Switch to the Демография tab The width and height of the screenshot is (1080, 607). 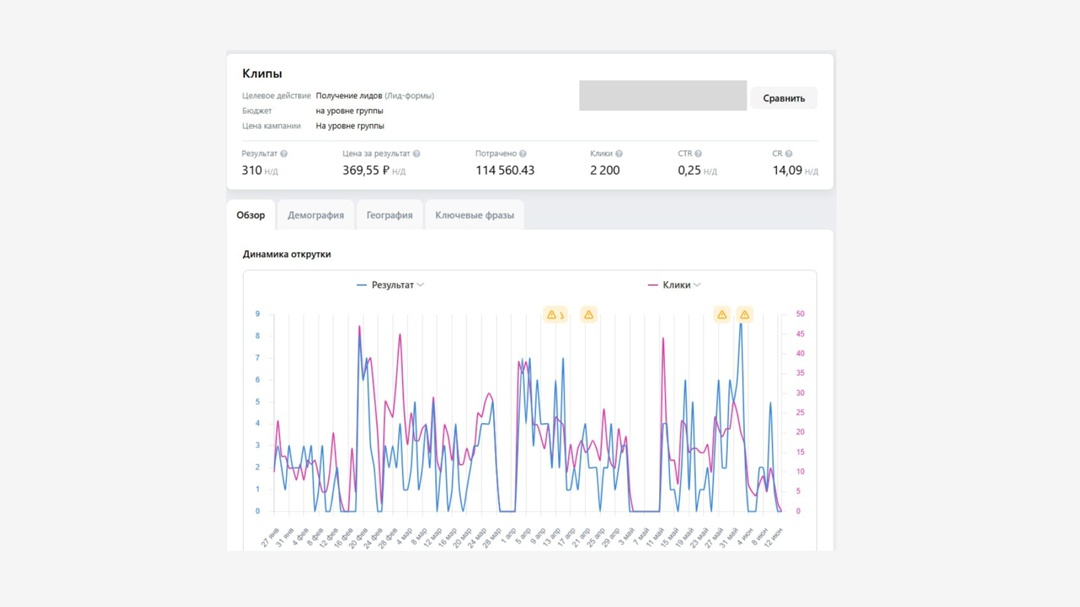click(315, 215)
